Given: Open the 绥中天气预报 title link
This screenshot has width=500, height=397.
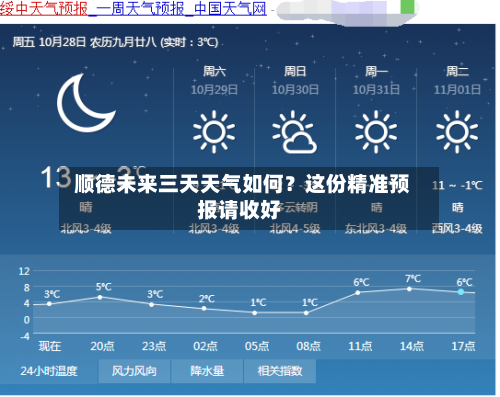Looking at the screenshot, I should point(133,8).
